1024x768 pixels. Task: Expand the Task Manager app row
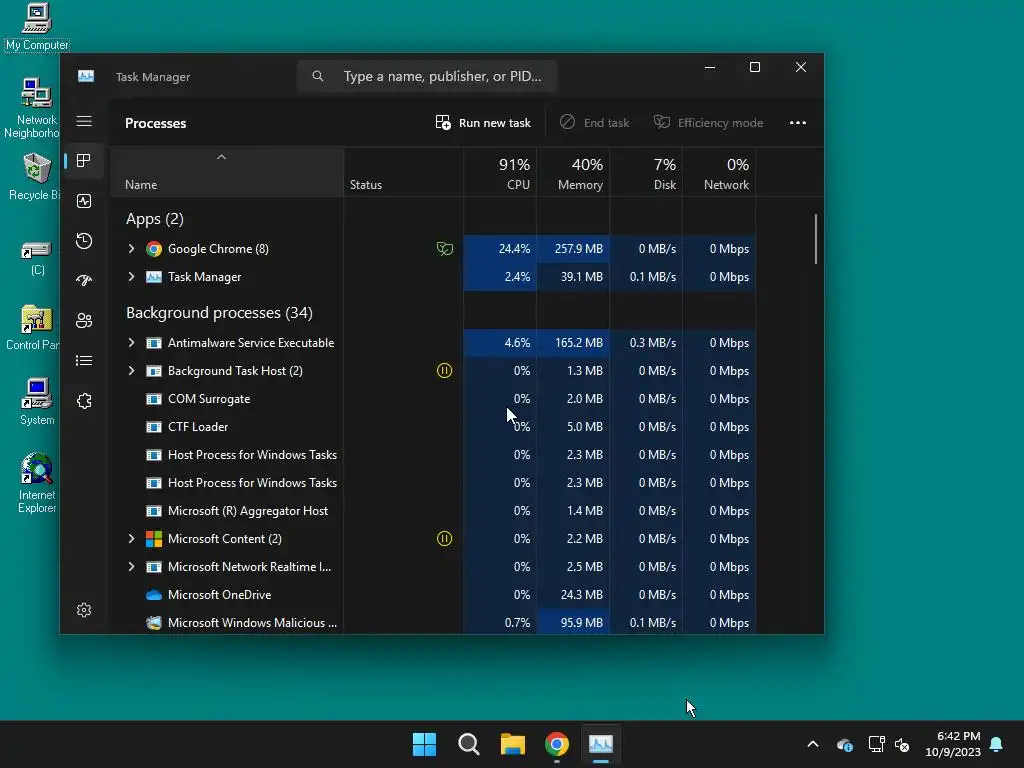click(131, 277)
